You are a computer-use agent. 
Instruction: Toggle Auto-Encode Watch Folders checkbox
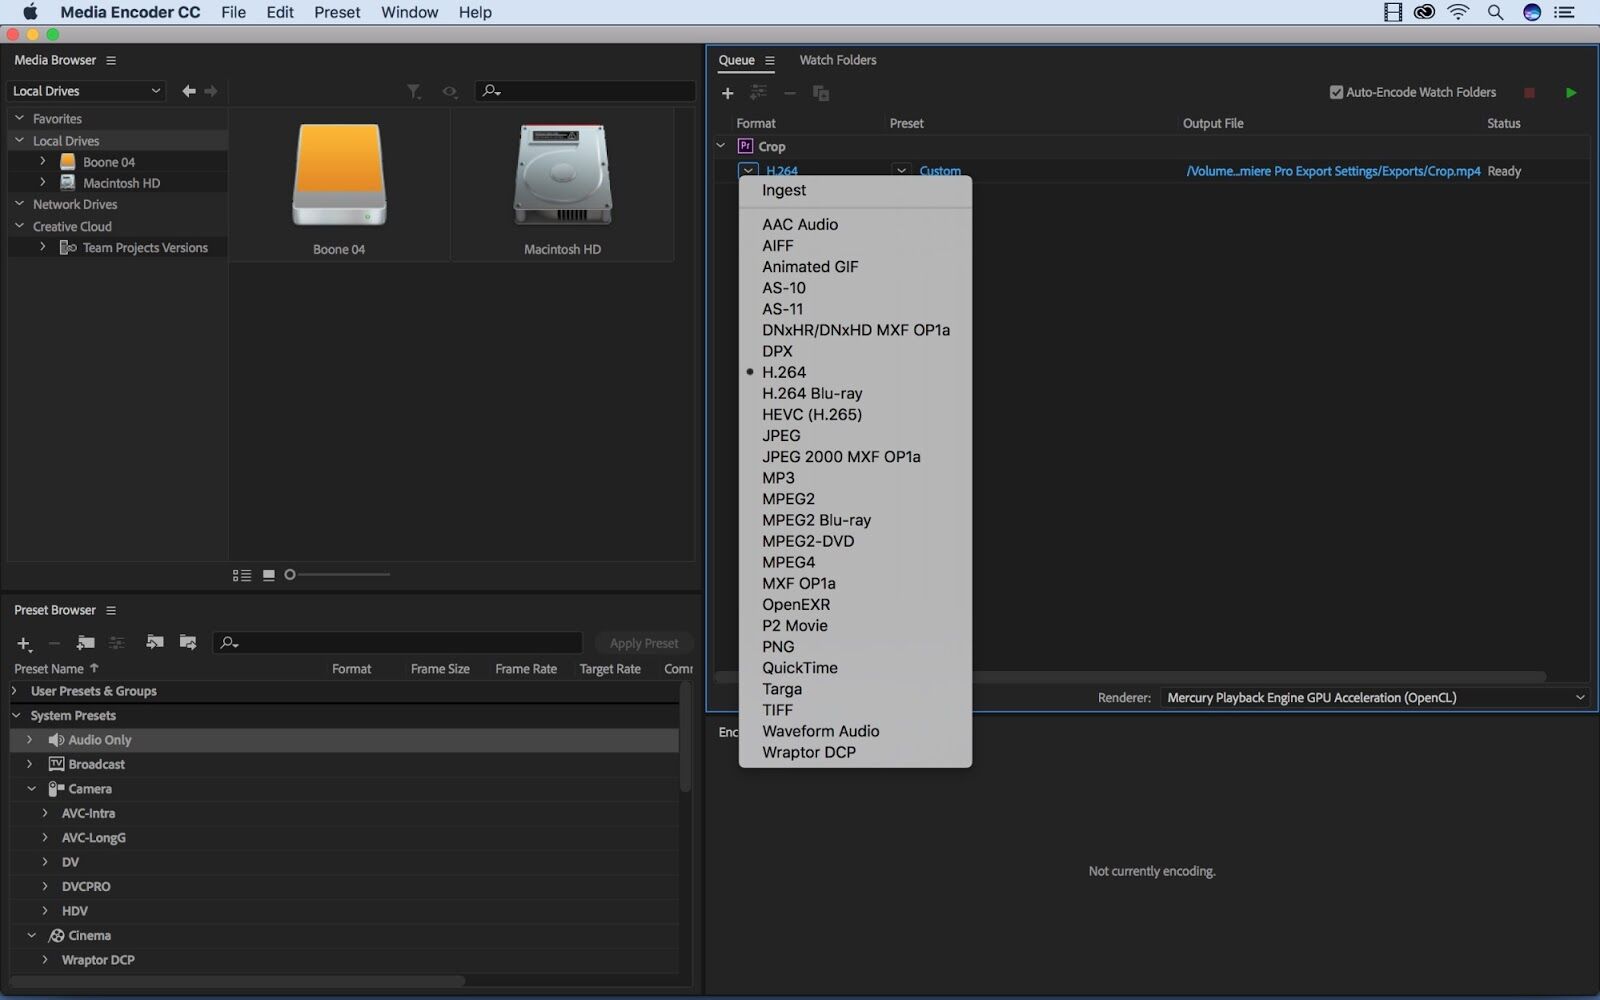point(1336,92)
